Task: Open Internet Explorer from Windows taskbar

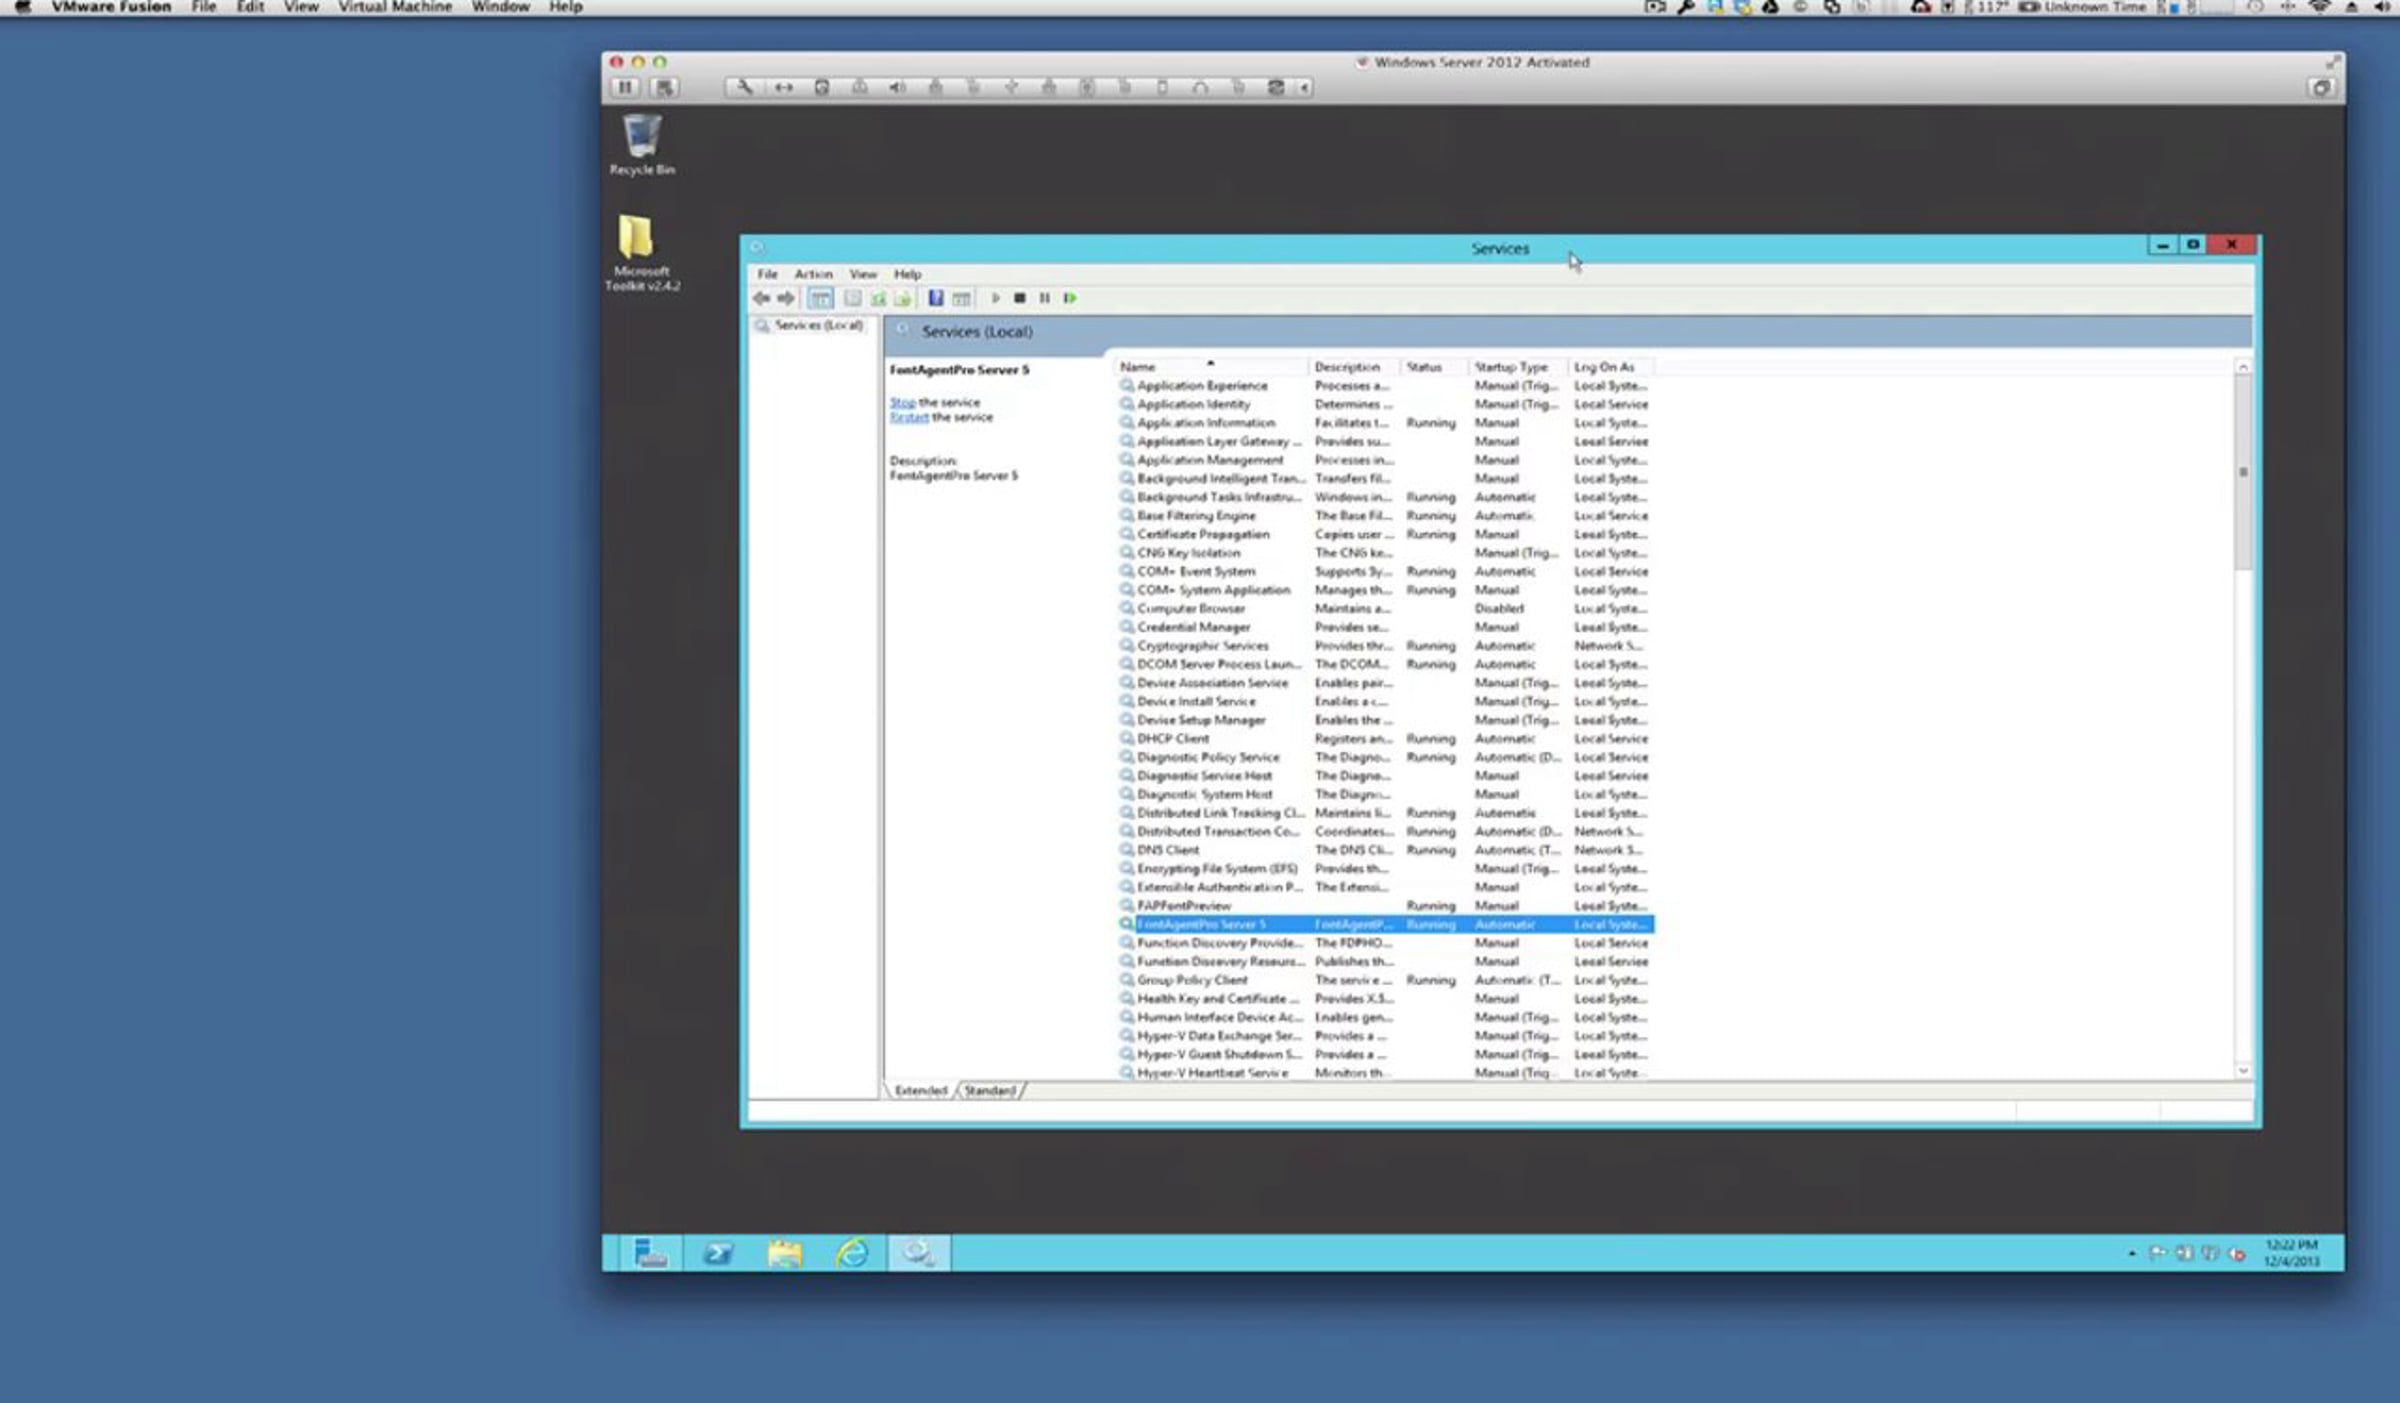Action: click(852, 1253)
